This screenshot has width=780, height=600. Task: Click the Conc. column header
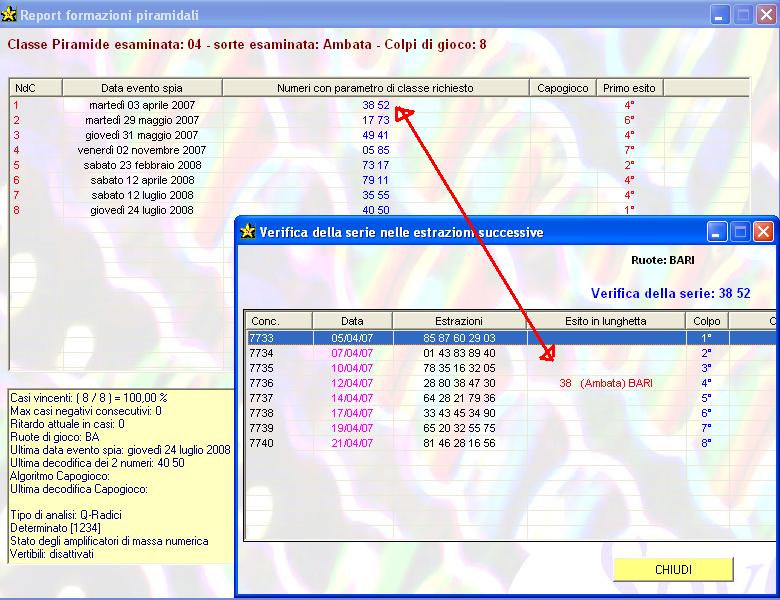279,321
